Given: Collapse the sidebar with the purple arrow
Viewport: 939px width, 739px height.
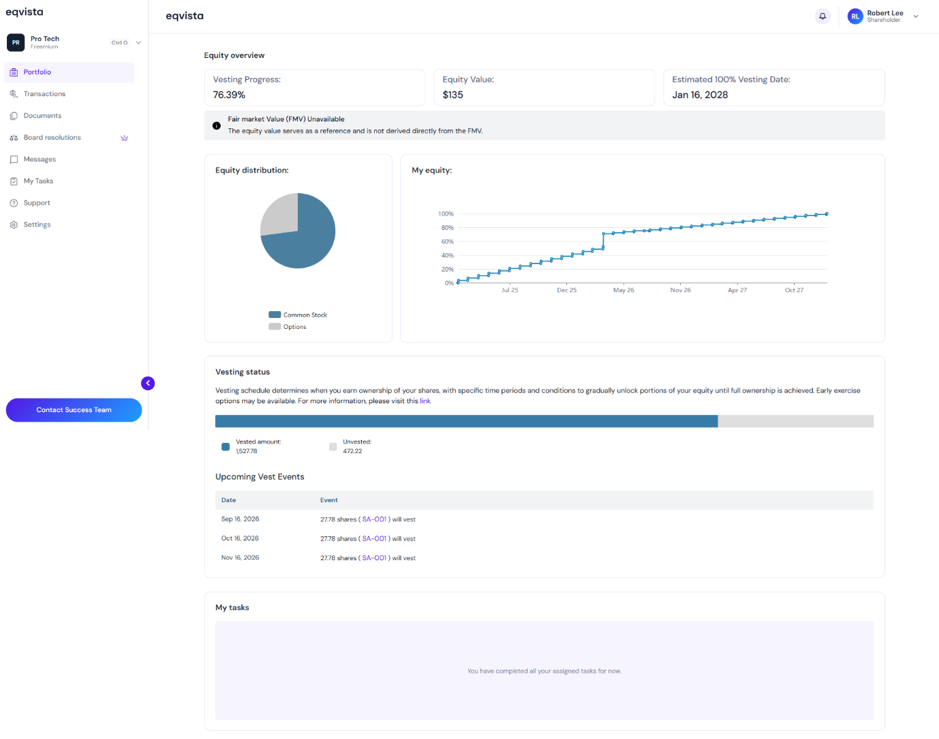Looking at the screenshot, I should [x=148, y=383].
